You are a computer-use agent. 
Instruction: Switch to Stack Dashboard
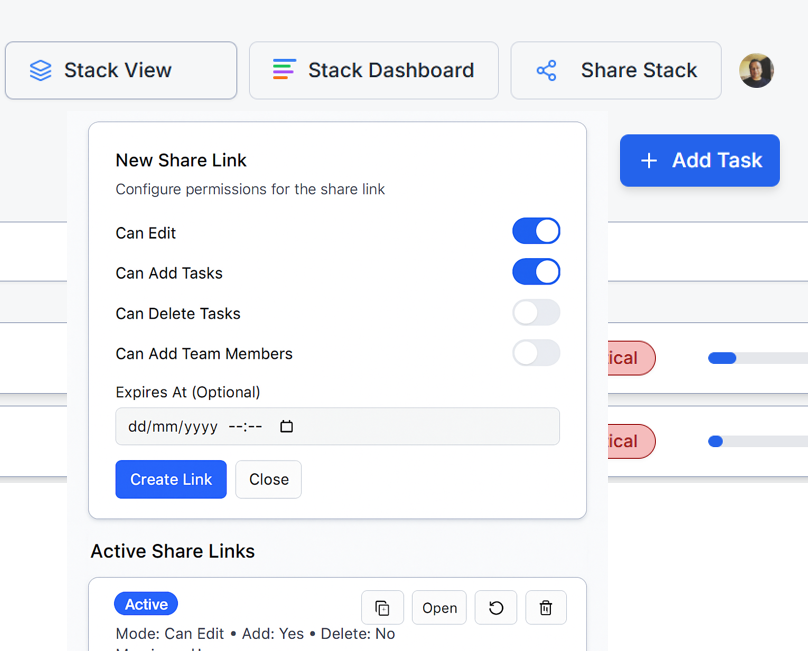coord(373,70)
